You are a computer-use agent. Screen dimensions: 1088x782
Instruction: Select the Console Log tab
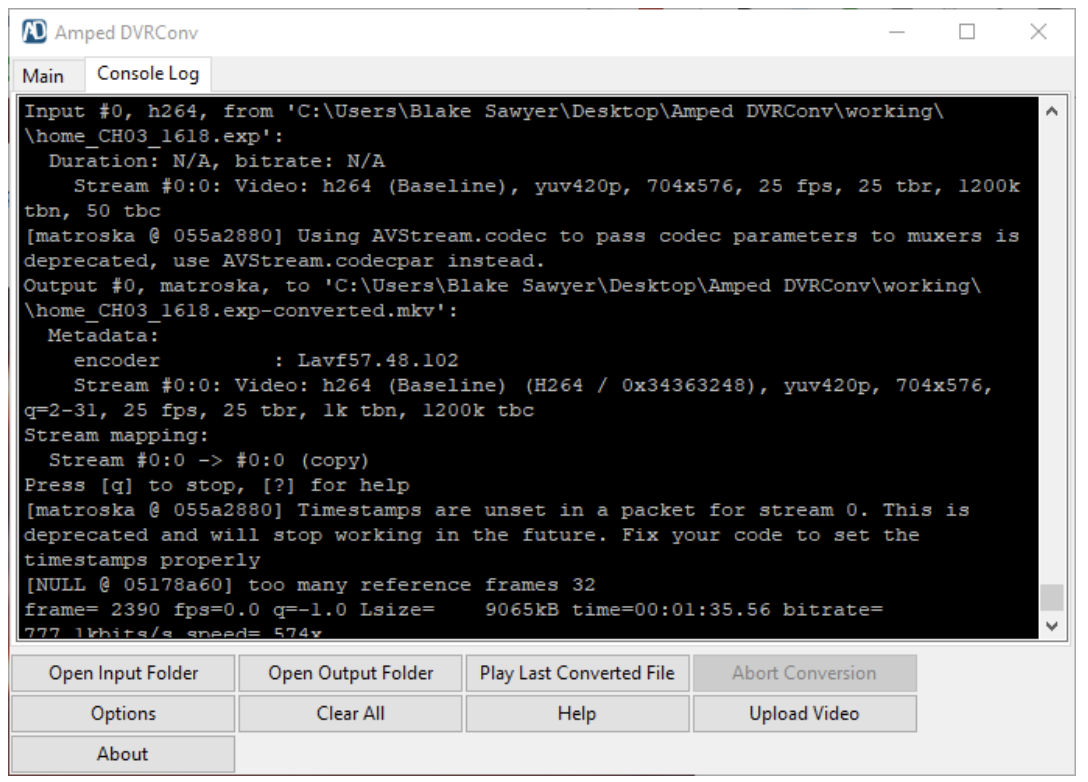[148, 74]
